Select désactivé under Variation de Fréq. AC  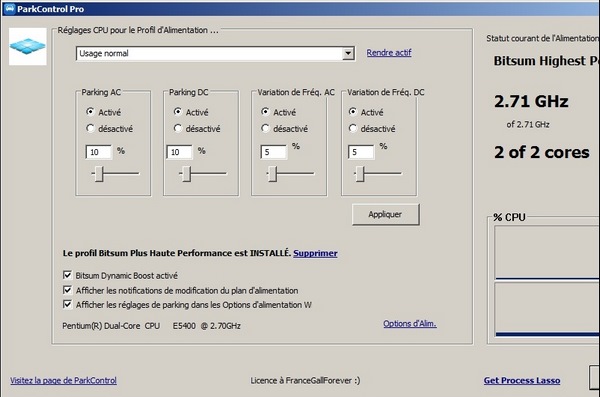point(265,128)
